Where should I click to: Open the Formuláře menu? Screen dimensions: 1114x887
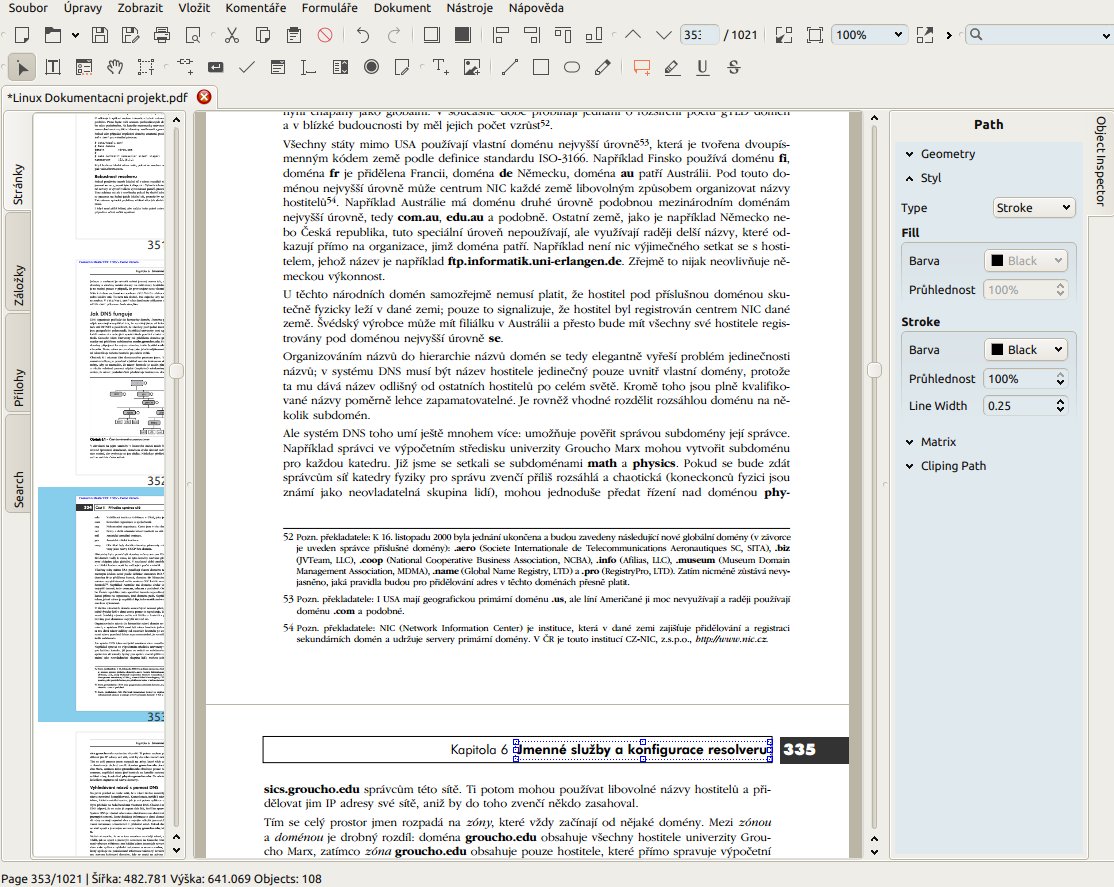tap(330, 8)
